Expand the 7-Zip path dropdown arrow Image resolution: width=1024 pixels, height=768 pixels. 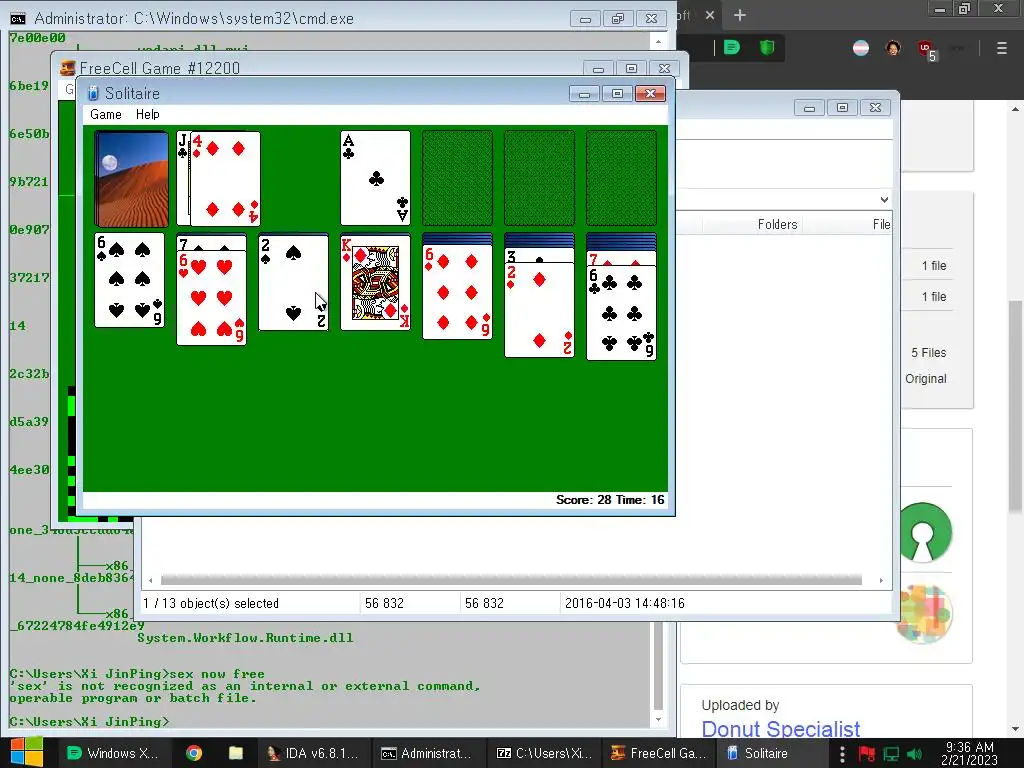[x=884, y=200]
